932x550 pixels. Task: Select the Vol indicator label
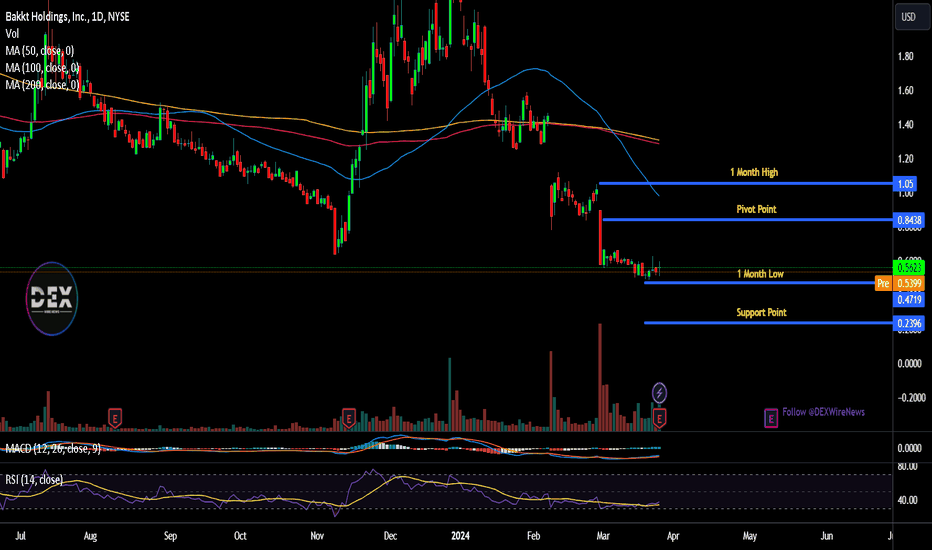(12, 34)
